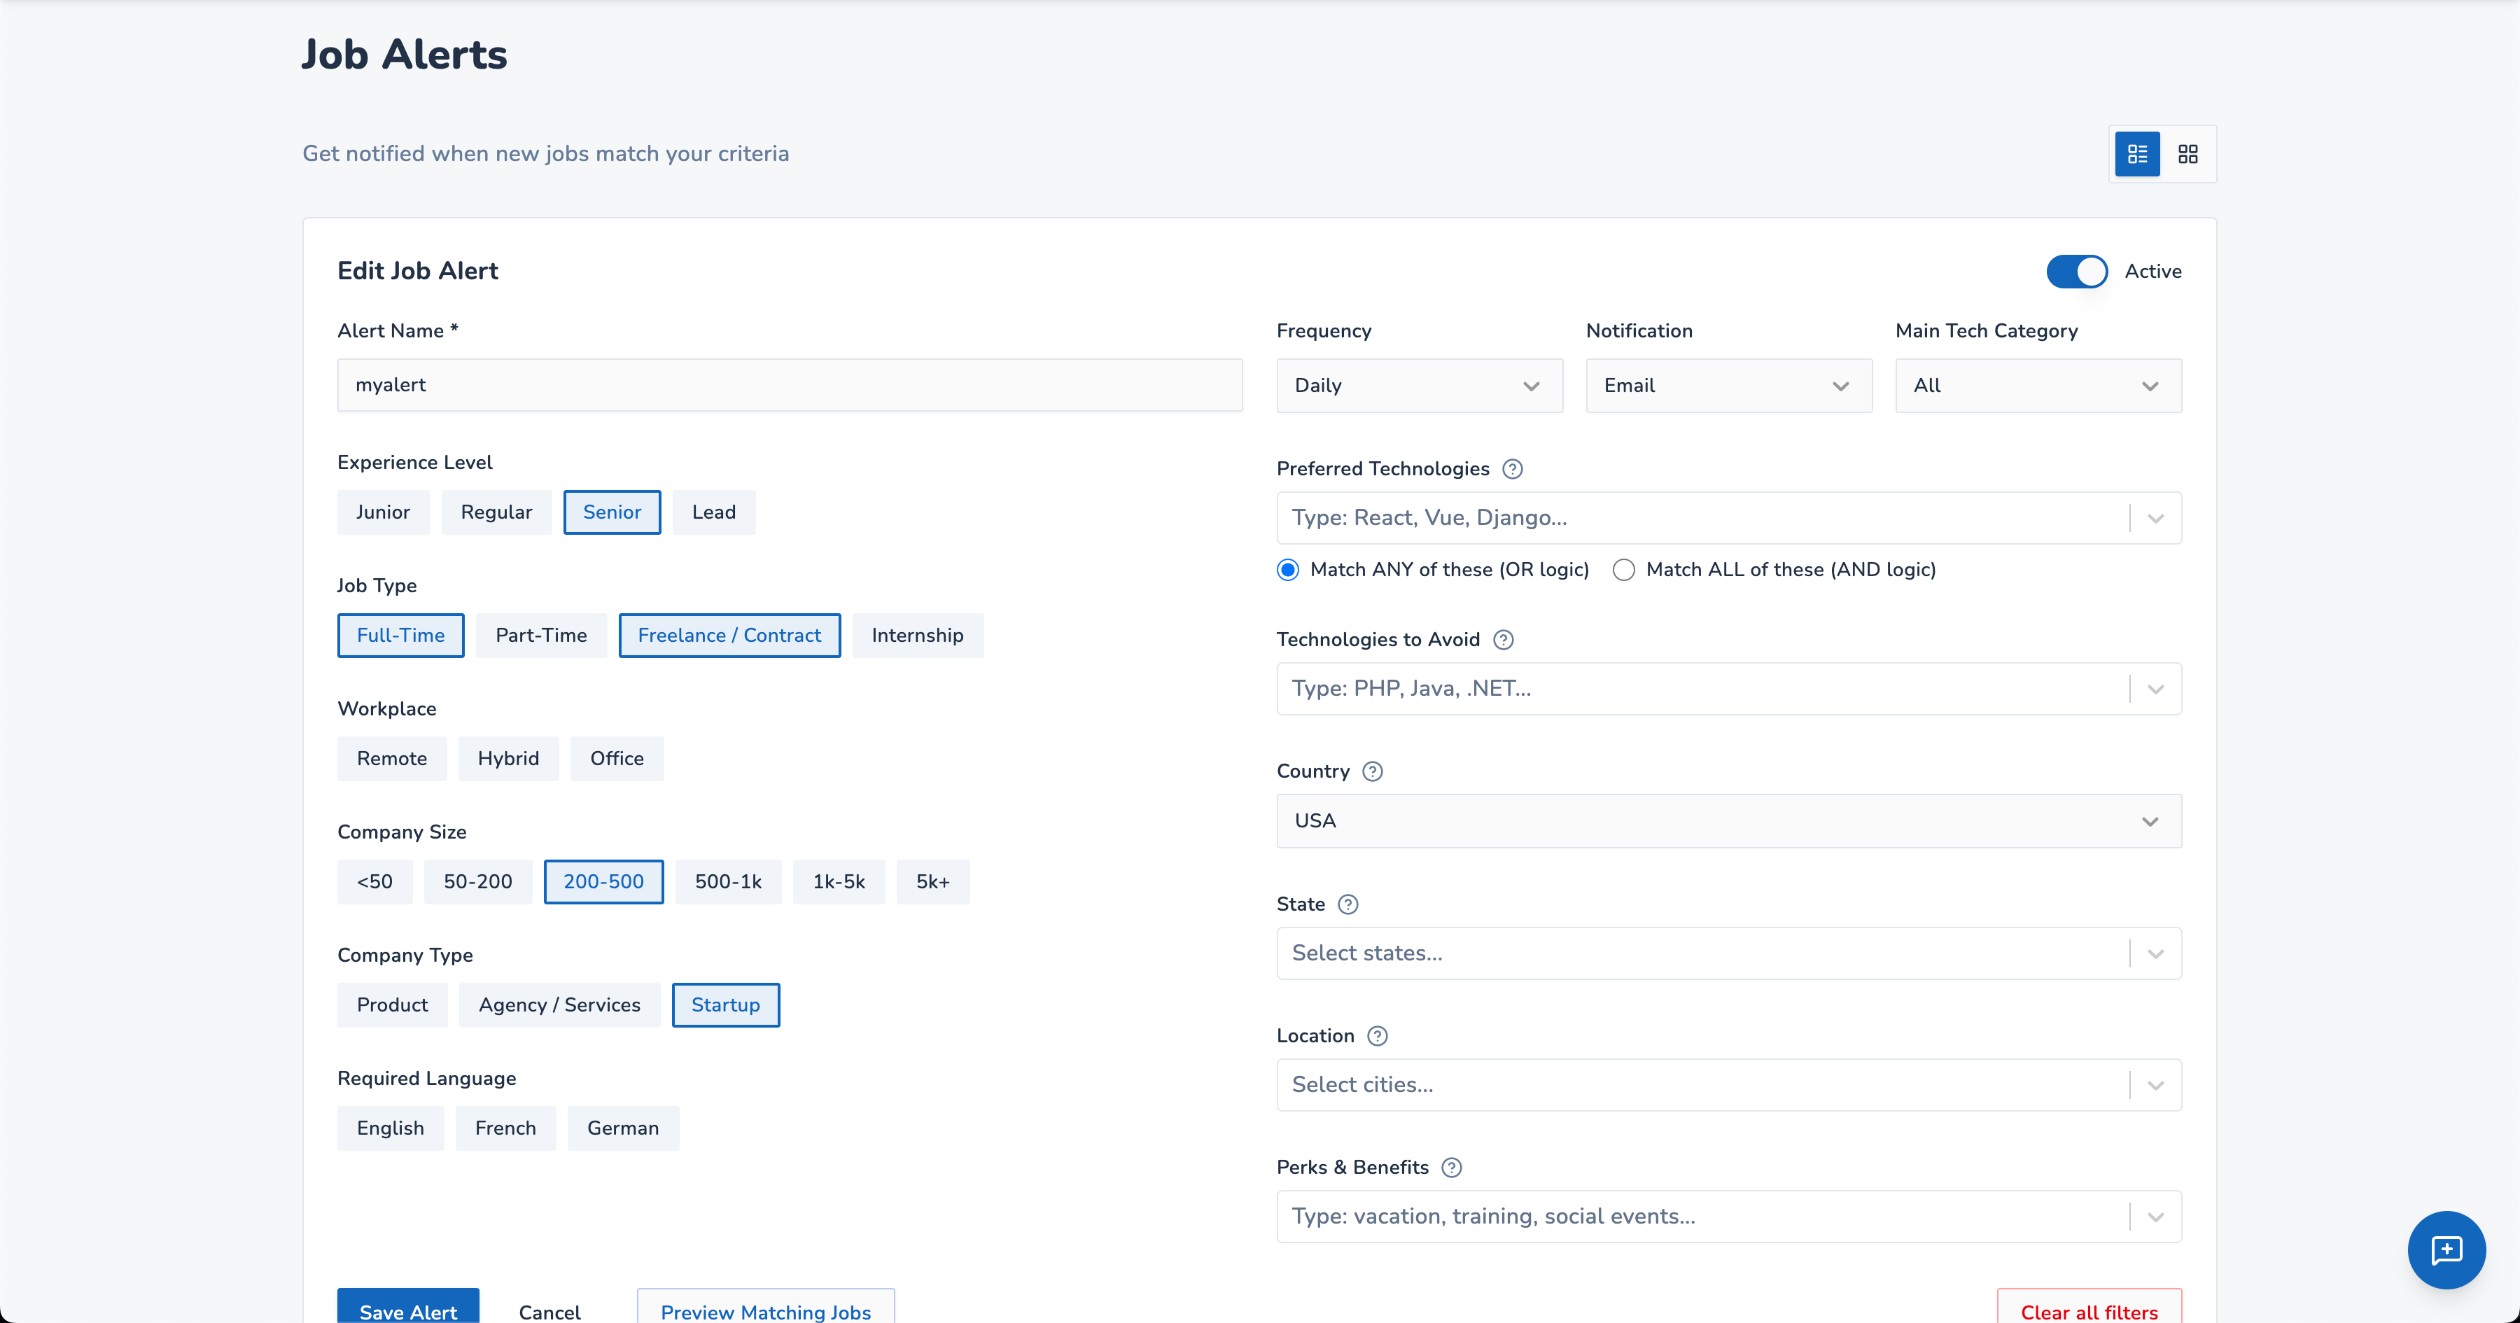Click Preferred Technologies help icon
This screenshot has height=1323, width=2520.
click(1513, 469)
